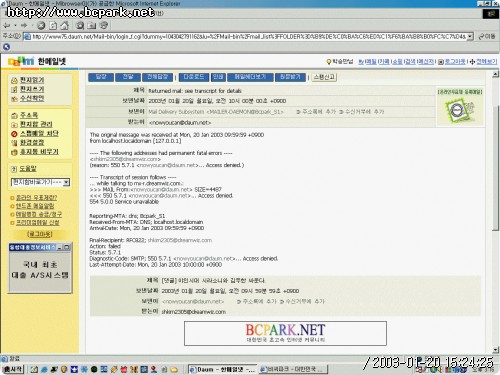Click the 메일헤더보기 button
Screen dimensions: 500x375
[x=250, y=77]
